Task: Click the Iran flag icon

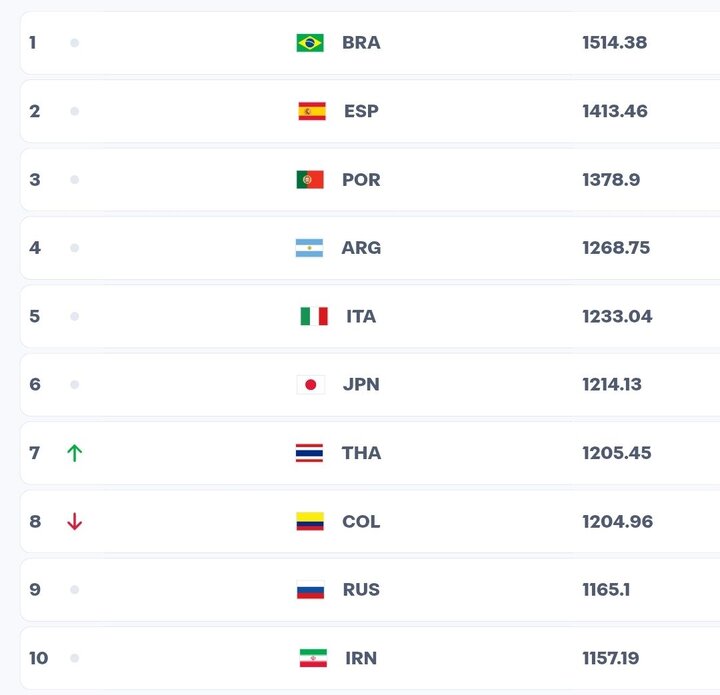Action: (313, 658)
